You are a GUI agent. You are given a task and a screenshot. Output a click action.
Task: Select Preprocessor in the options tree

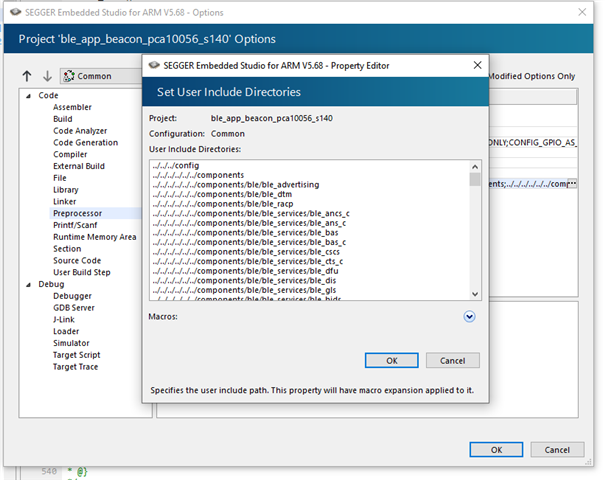pos(76,213)
